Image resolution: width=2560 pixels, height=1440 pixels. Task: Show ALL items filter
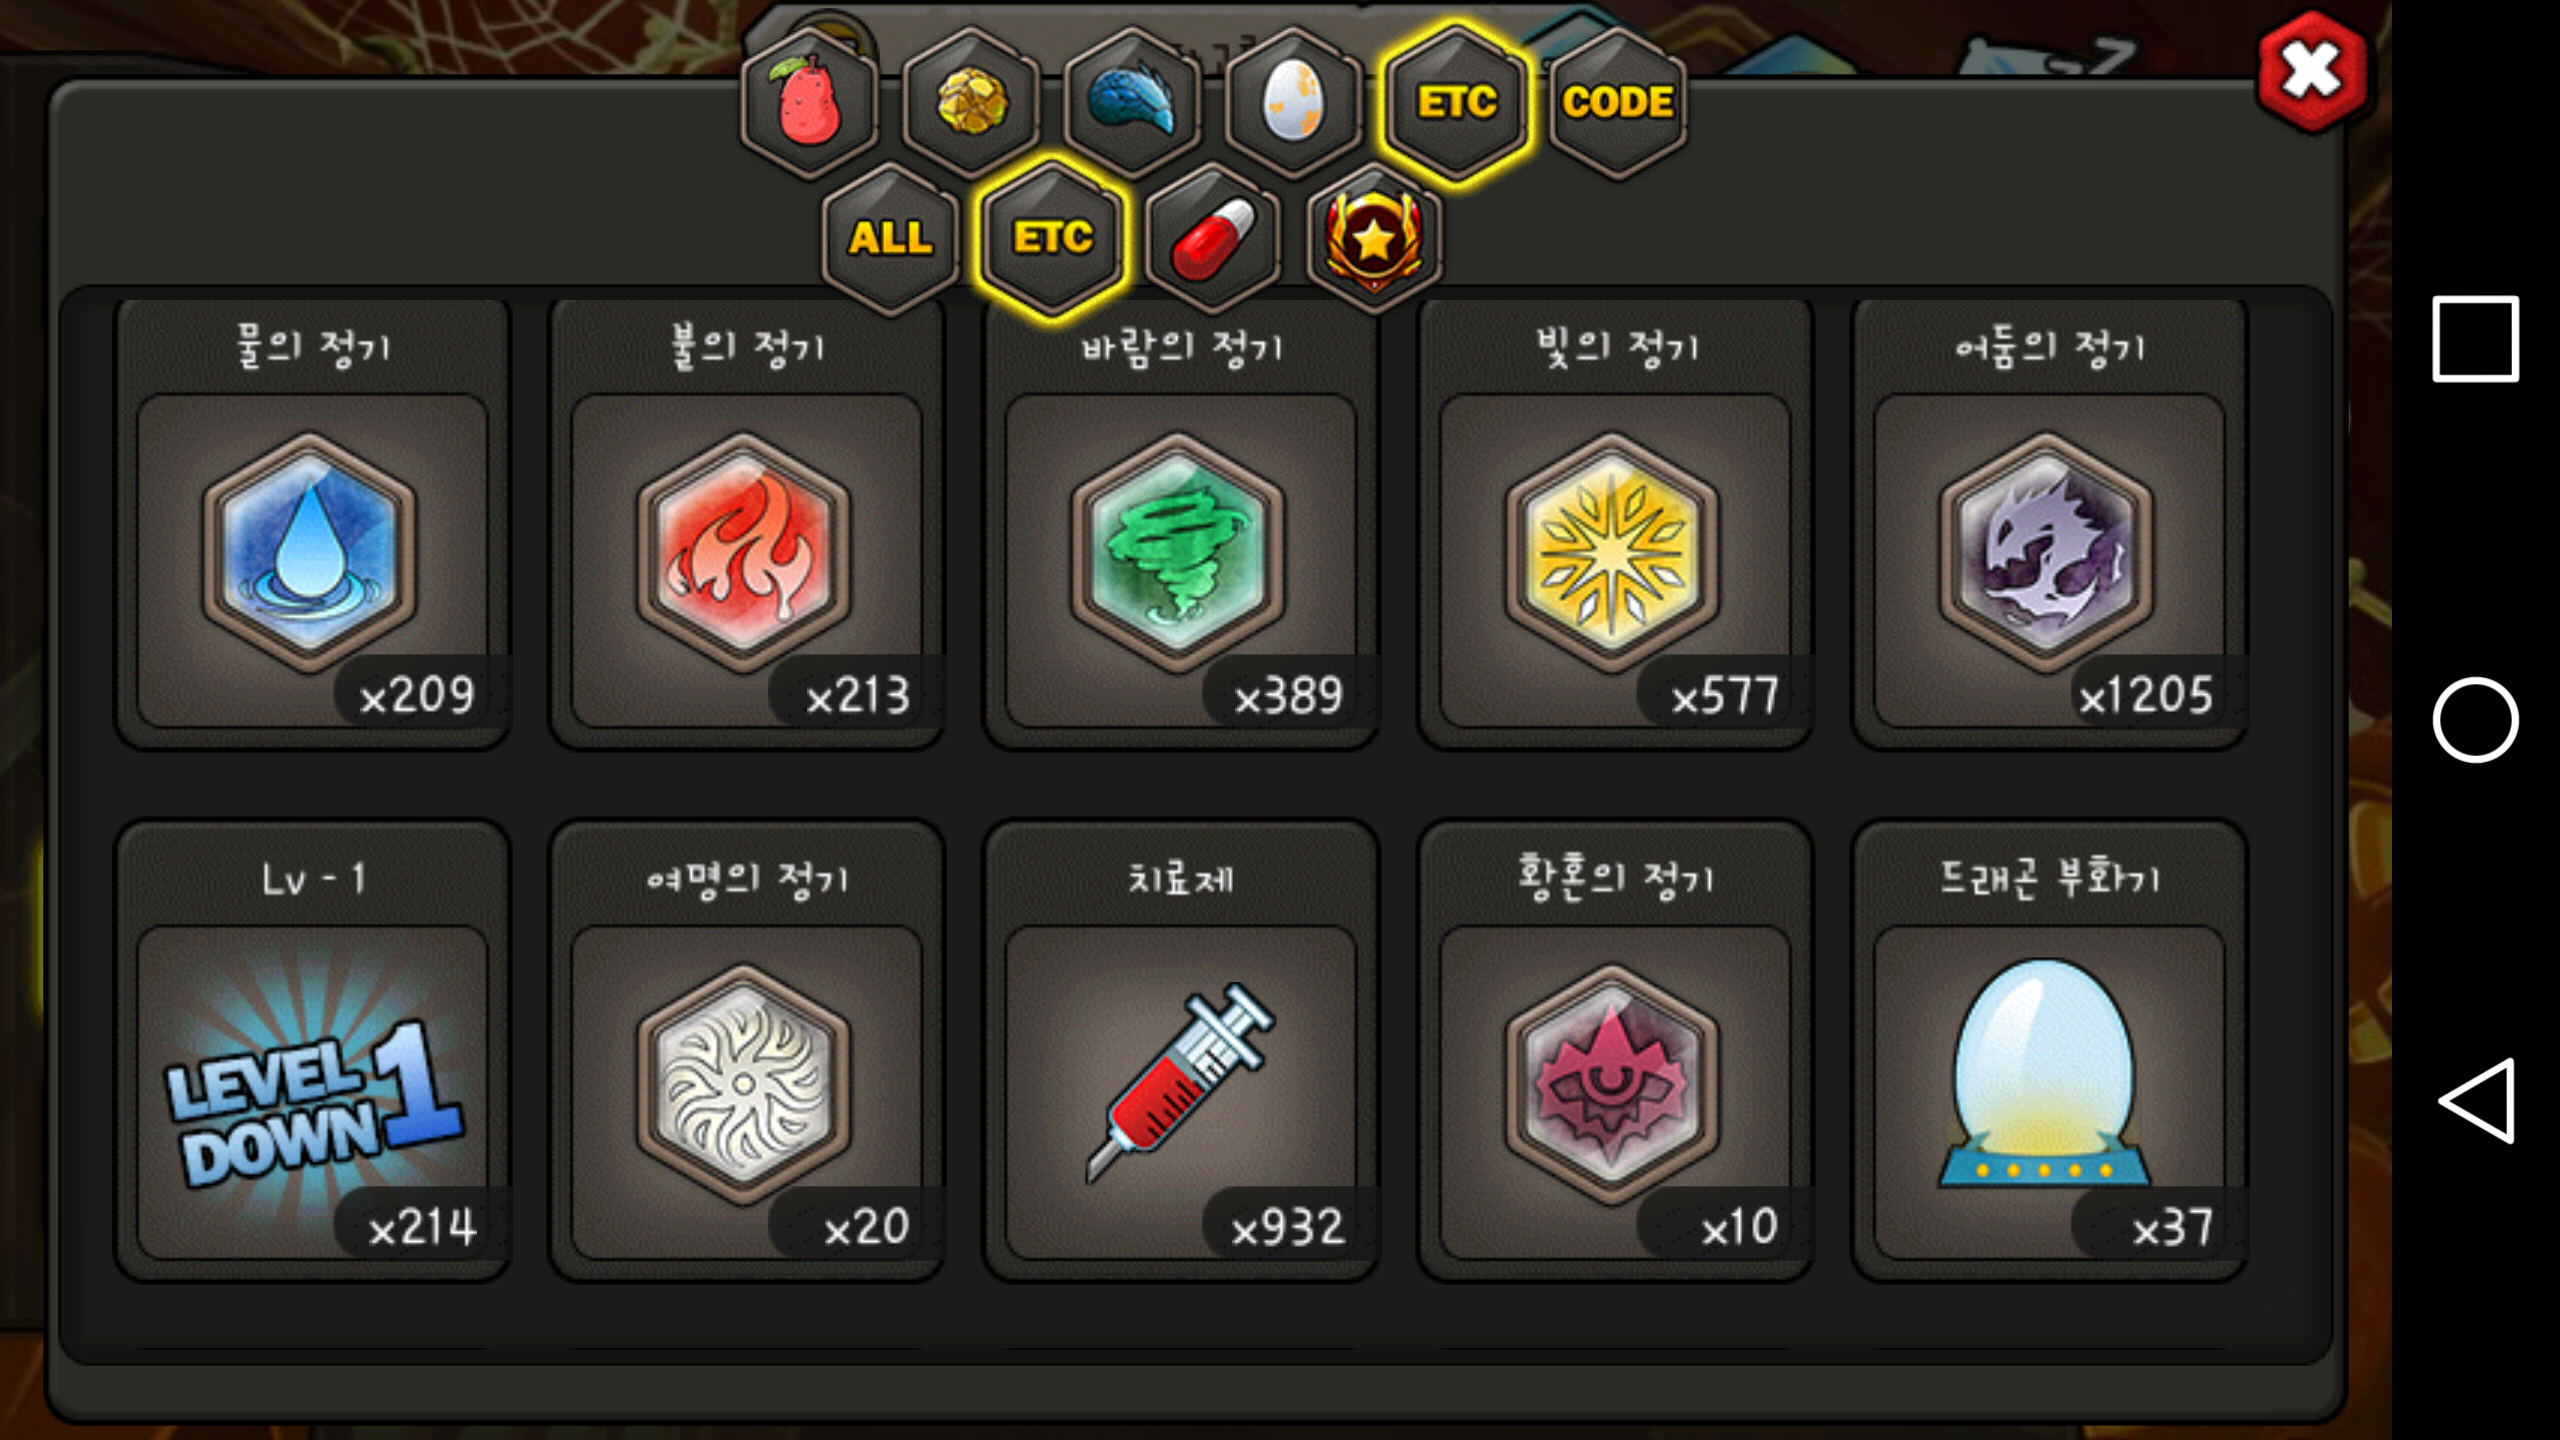[890, 238]
